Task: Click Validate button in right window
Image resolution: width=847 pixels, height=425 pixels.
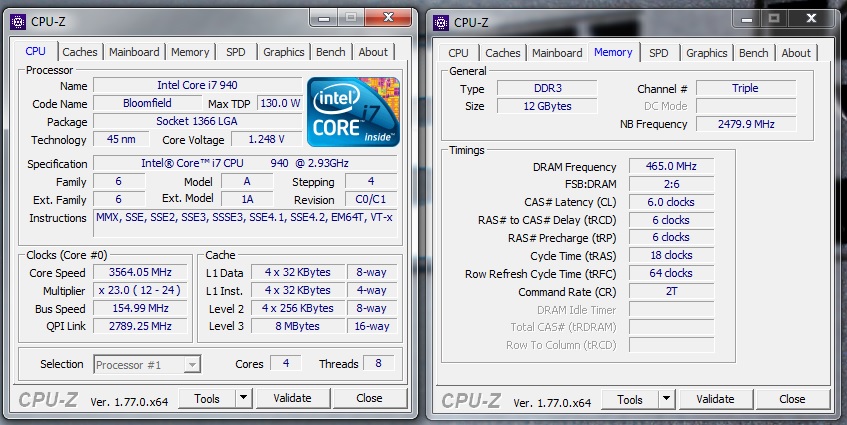Action: click(715, 400)
